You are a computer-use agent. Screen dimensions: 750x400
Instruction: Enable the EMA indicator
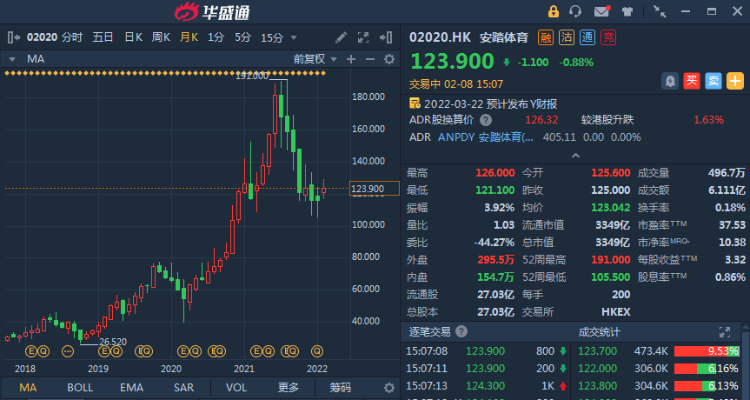[x=132, y=388]
